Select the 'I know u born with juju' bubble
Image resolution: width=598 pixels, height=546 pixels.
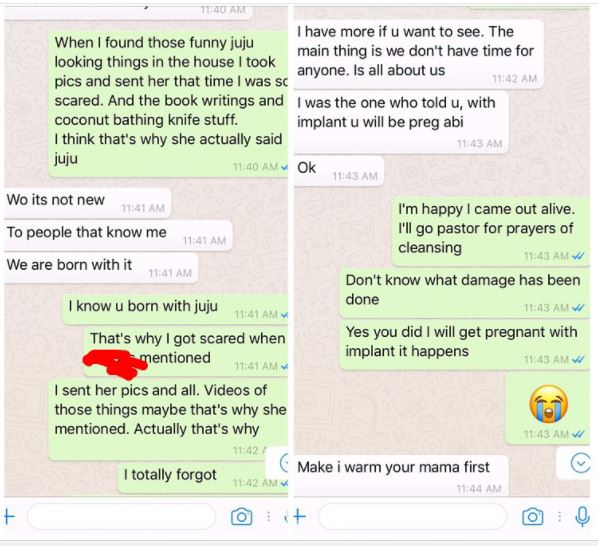tap(175, 309)
